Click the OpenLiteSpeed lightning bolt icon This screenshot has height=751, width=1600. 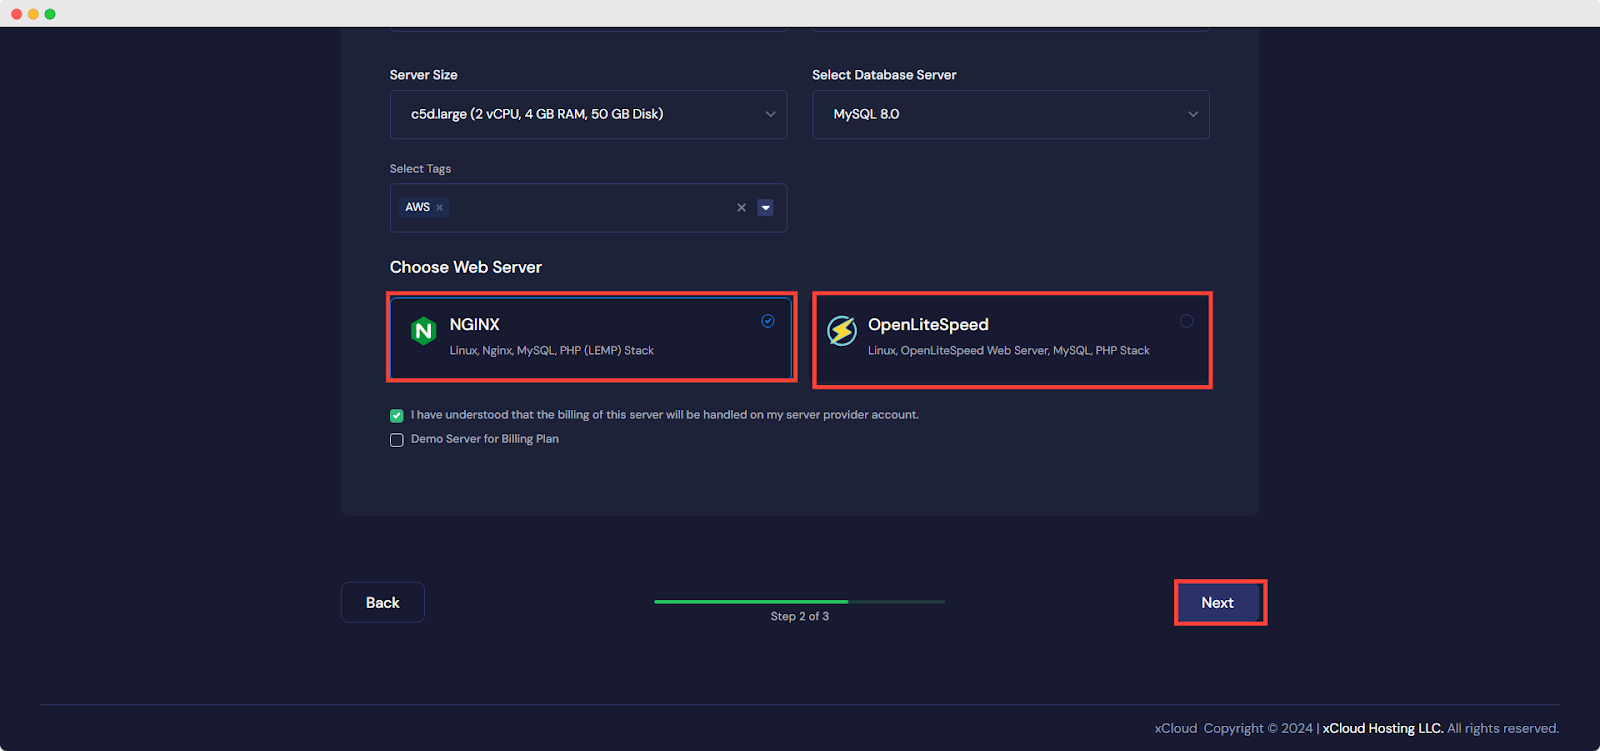click(x=842, y=330)
